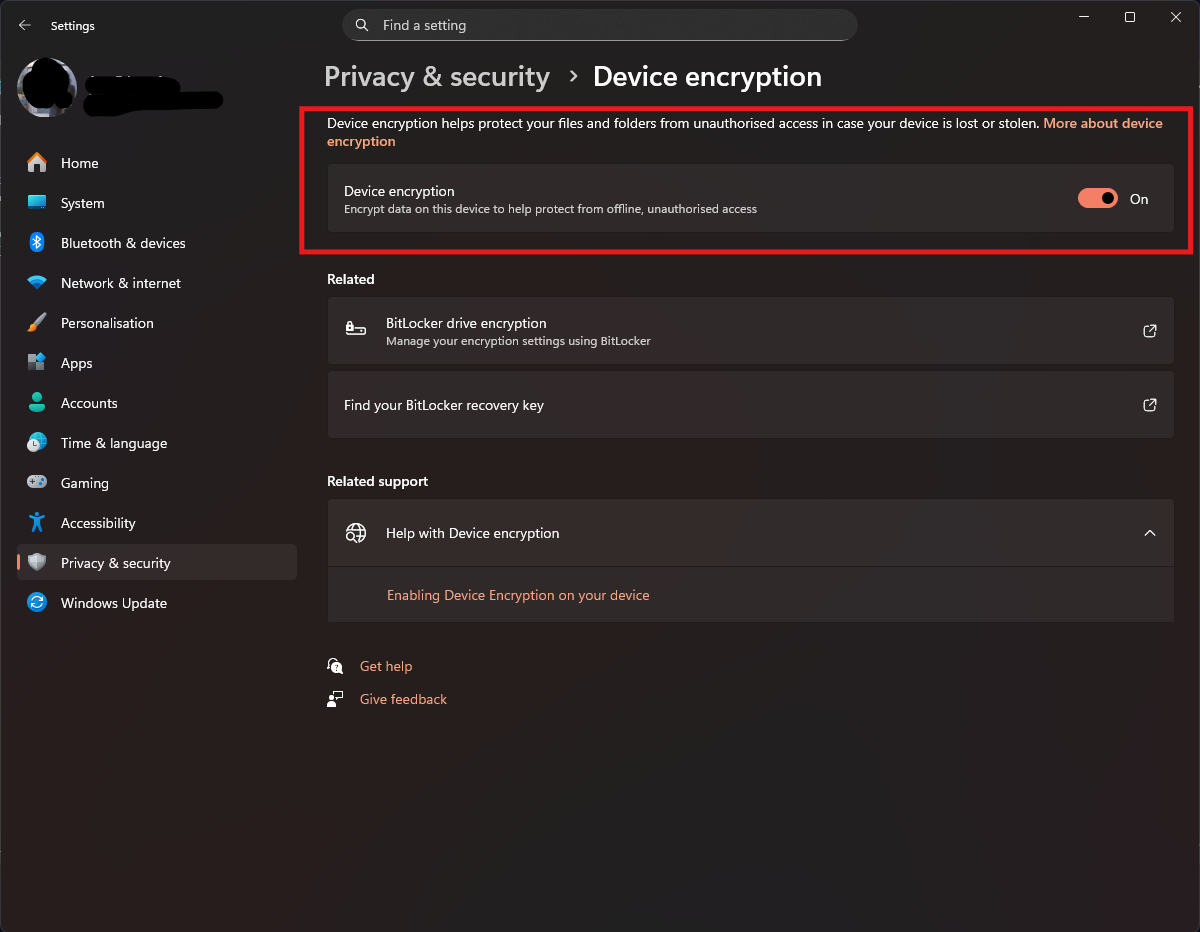Open the System settings category

(82, 203)
